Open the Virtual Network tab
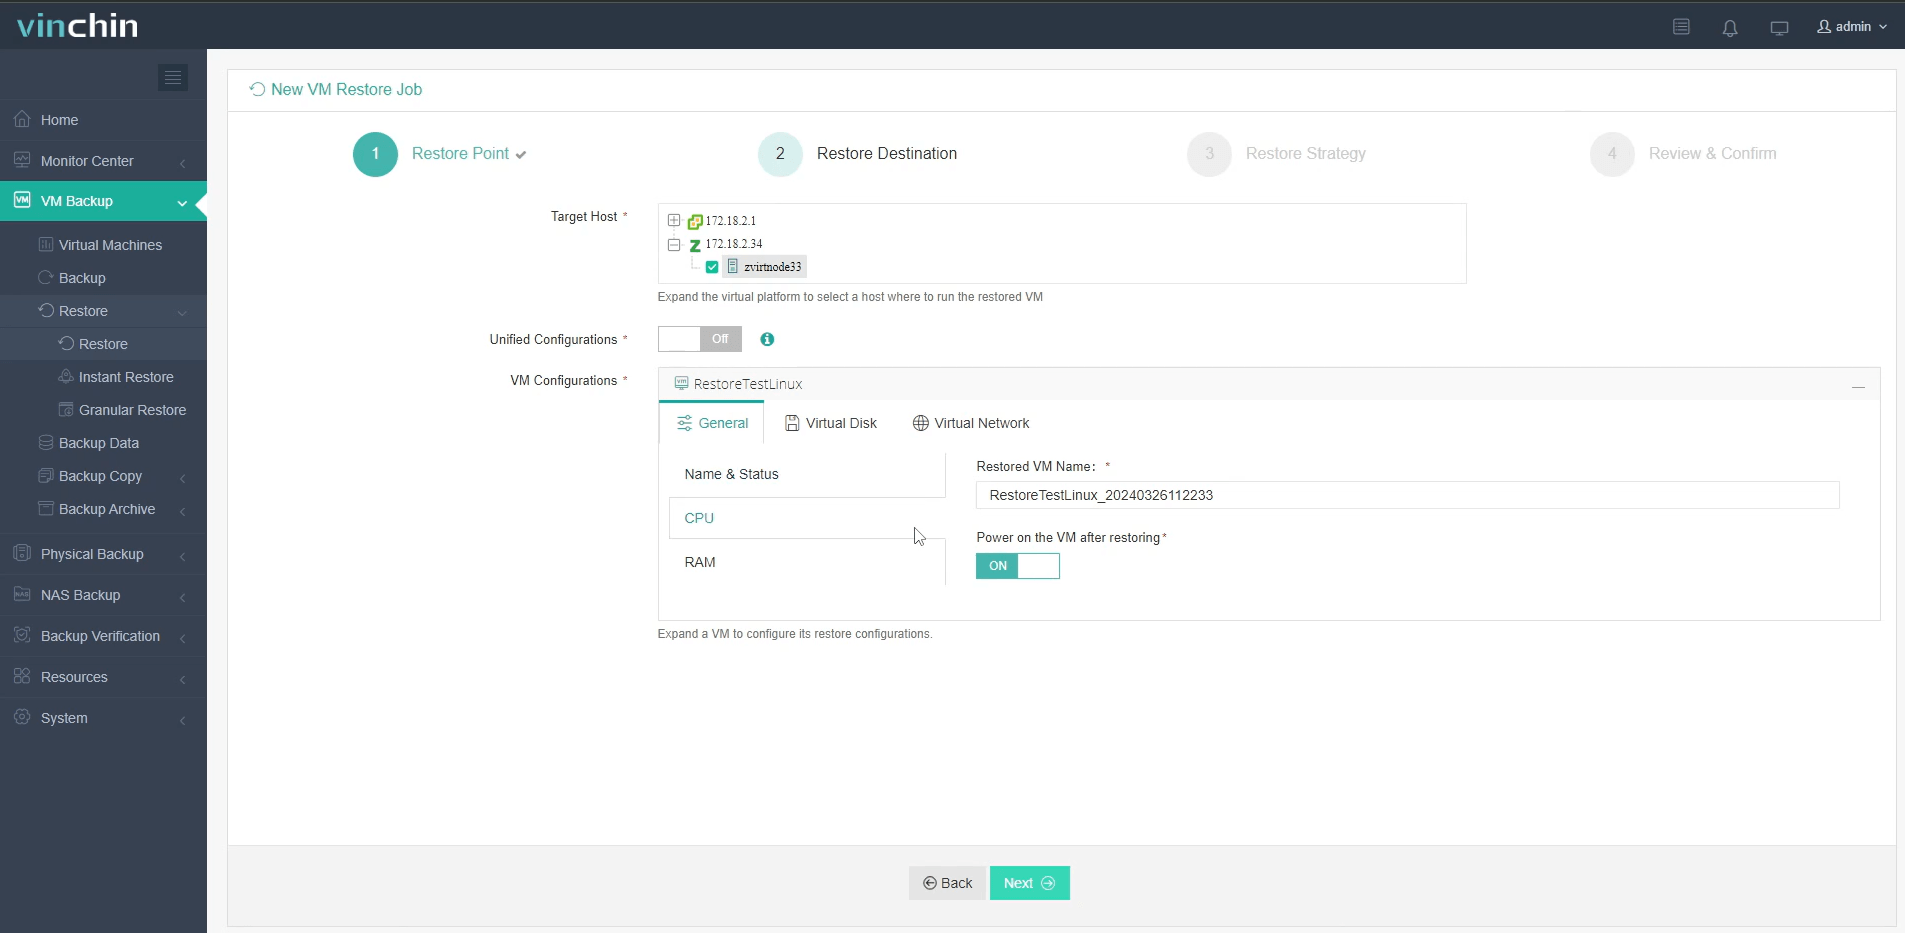1905x933 pixels. pyautogui.click(x=982, y=423)
